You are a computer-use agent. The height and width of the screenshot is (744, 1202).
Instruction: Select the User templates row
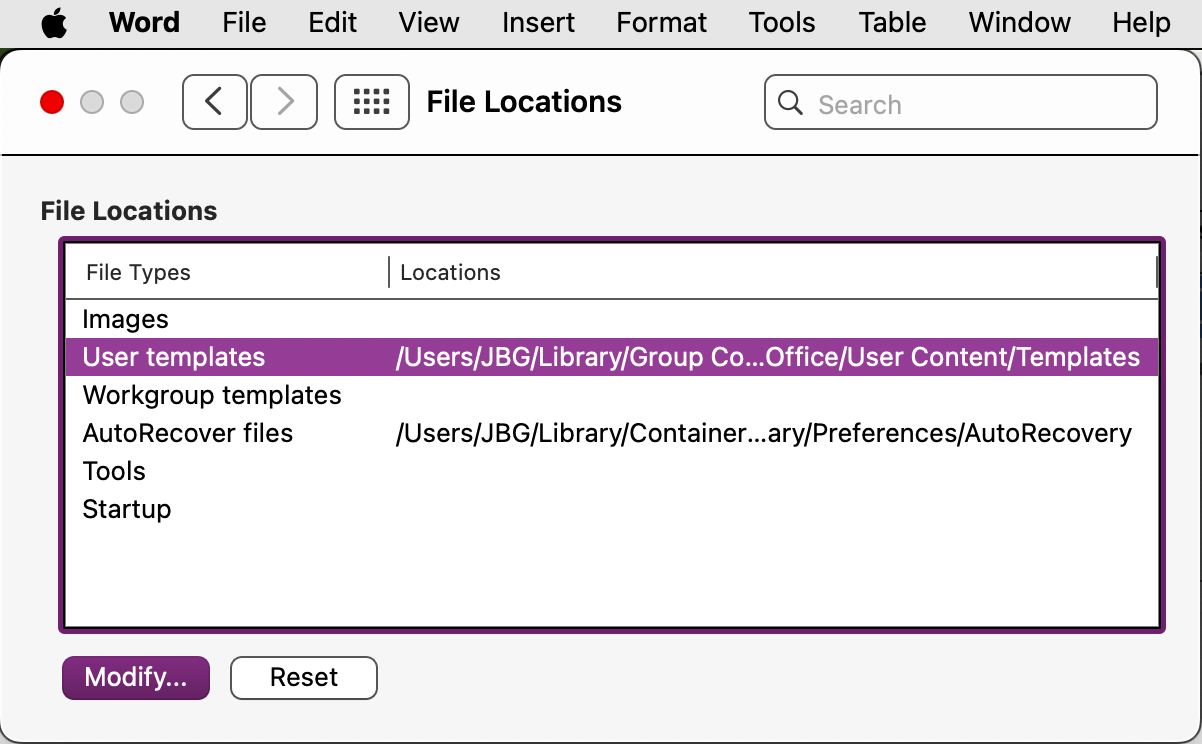click(x=612, y=357)
